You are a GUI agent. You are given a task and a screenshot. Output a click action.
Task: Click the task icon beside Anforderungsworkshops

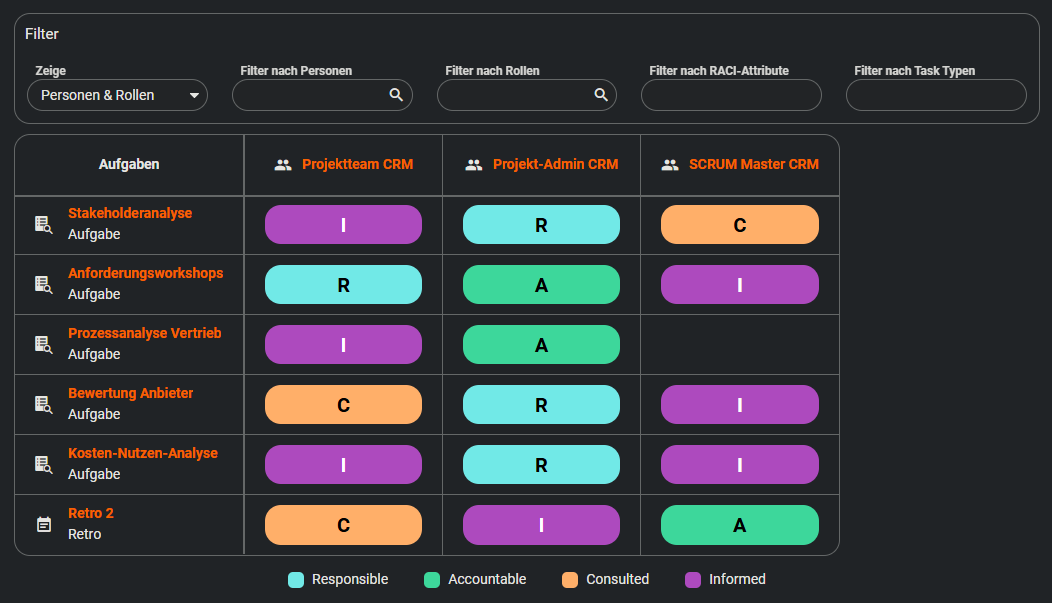(43, 284)
